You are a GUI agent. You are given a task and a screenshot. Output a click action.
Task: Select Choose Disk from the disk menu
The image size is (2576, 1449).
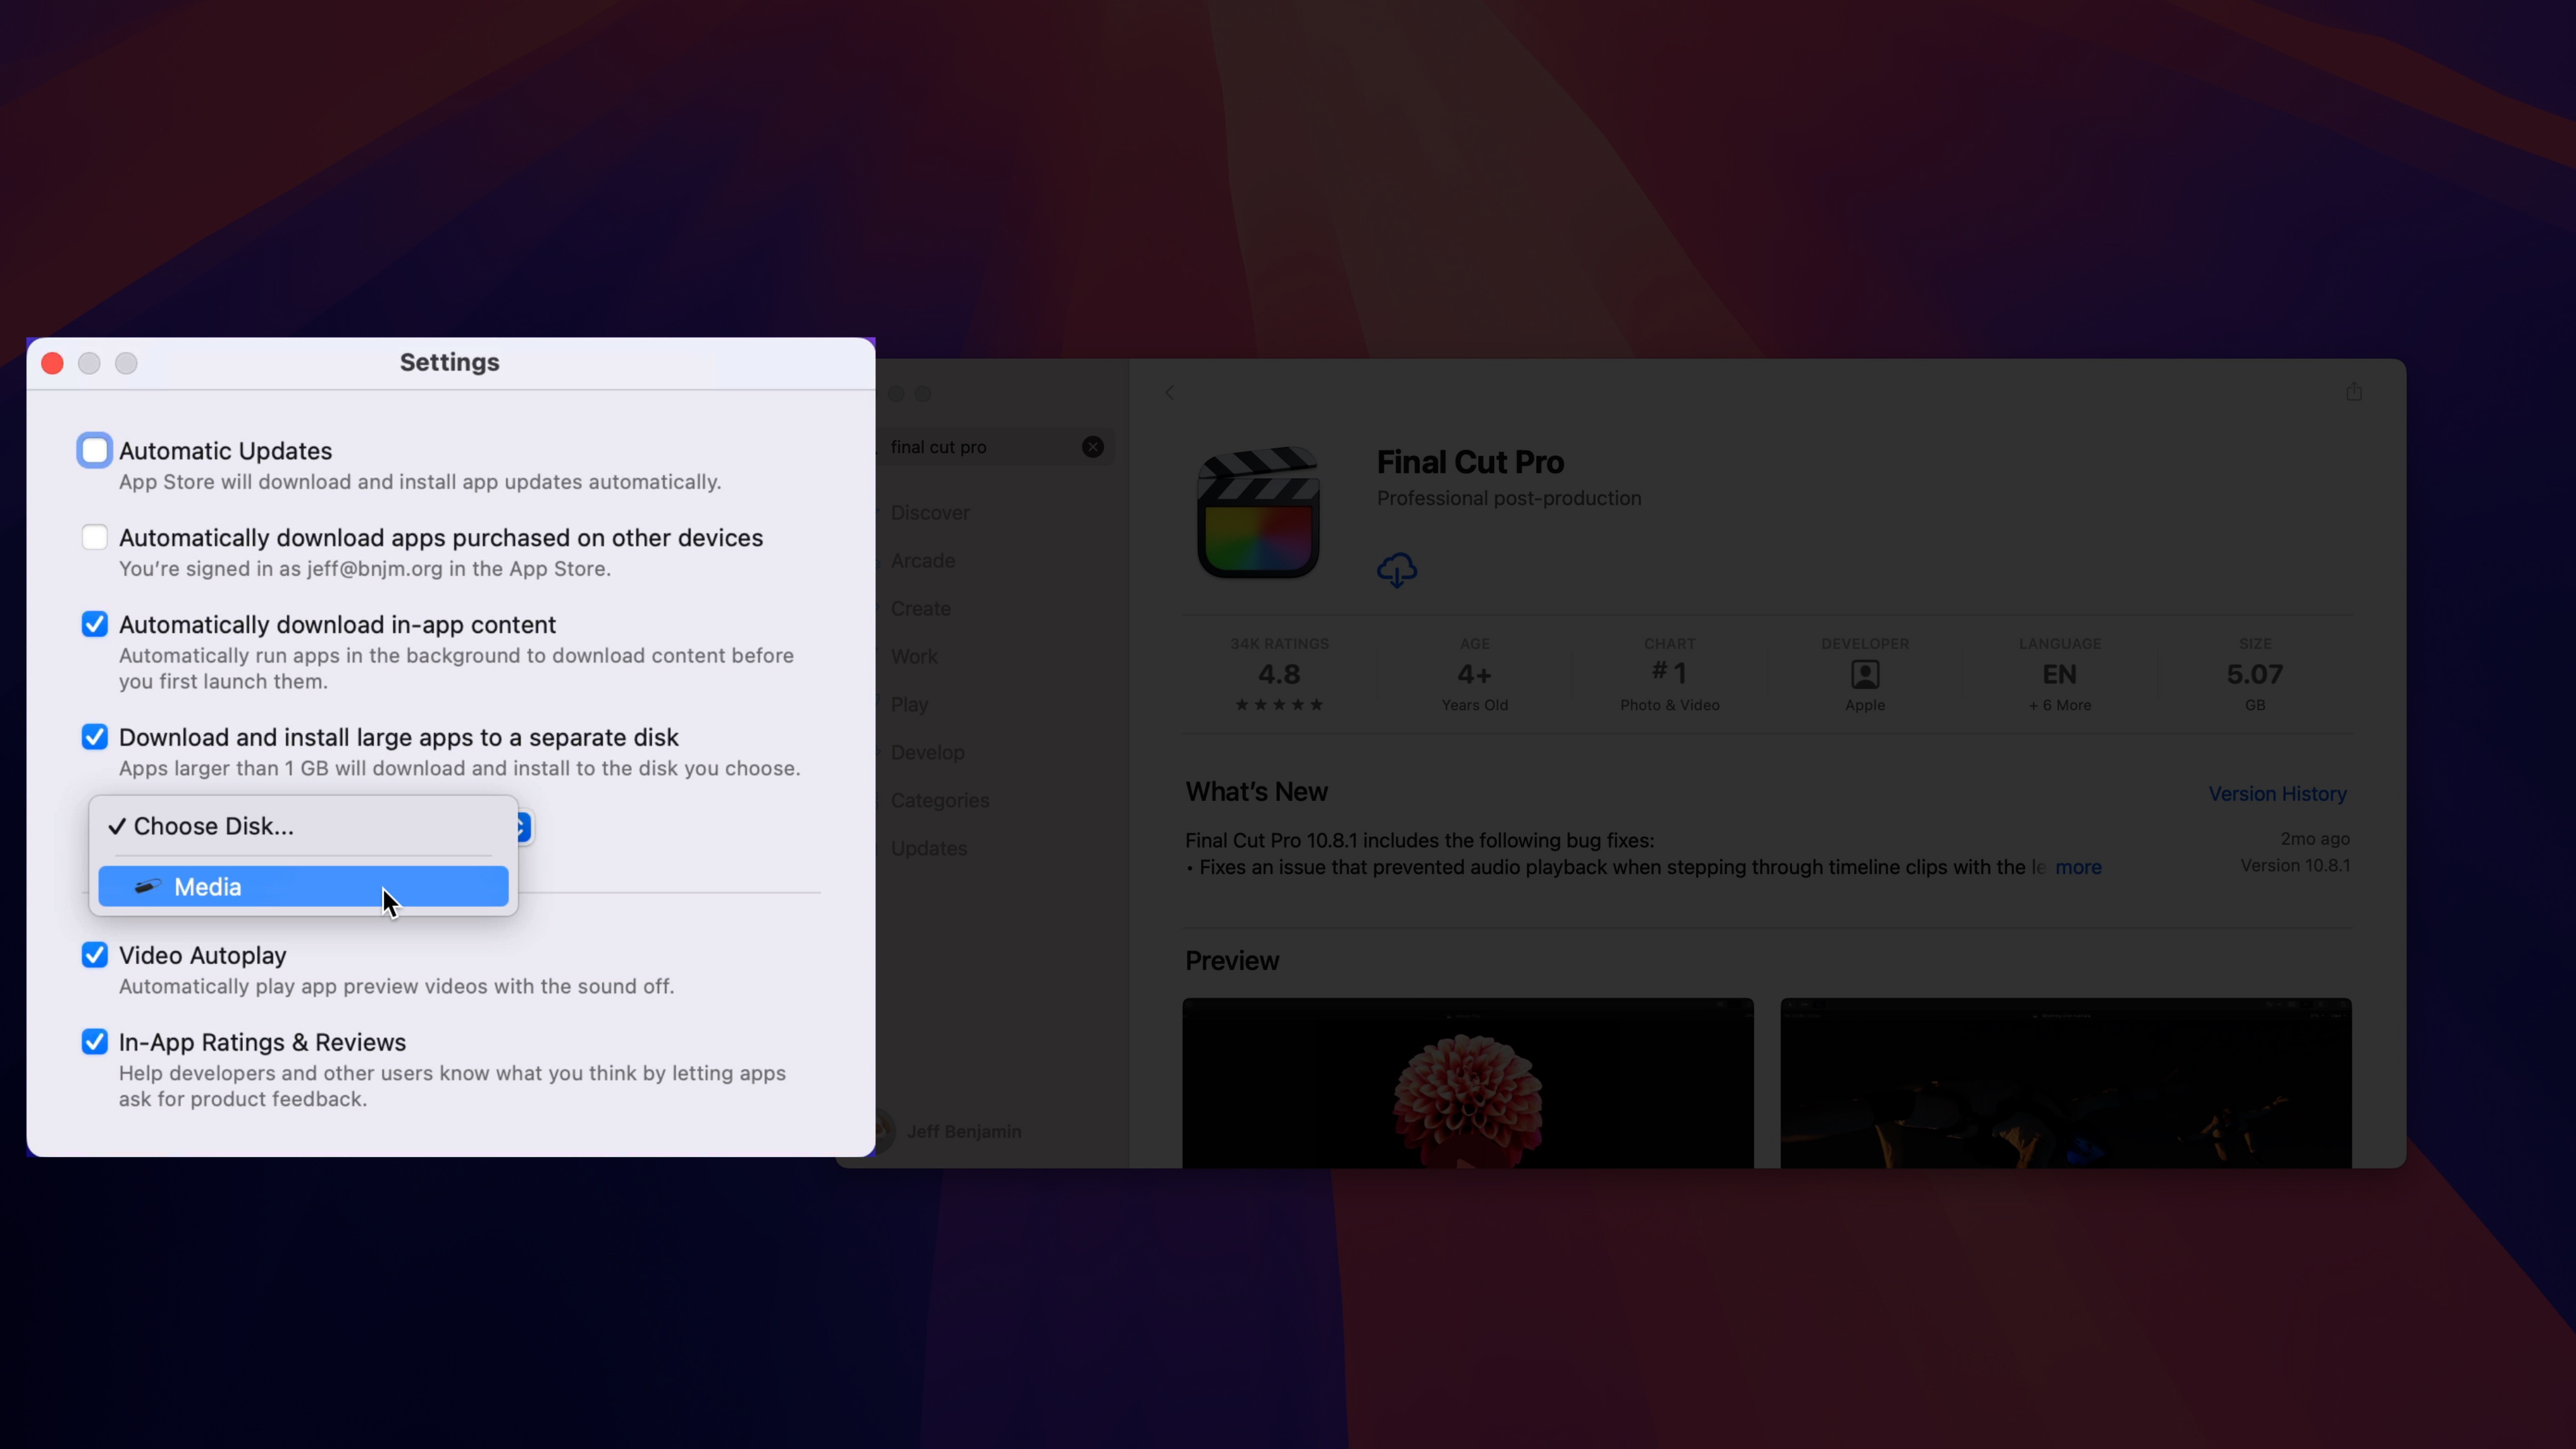(211, 826)
